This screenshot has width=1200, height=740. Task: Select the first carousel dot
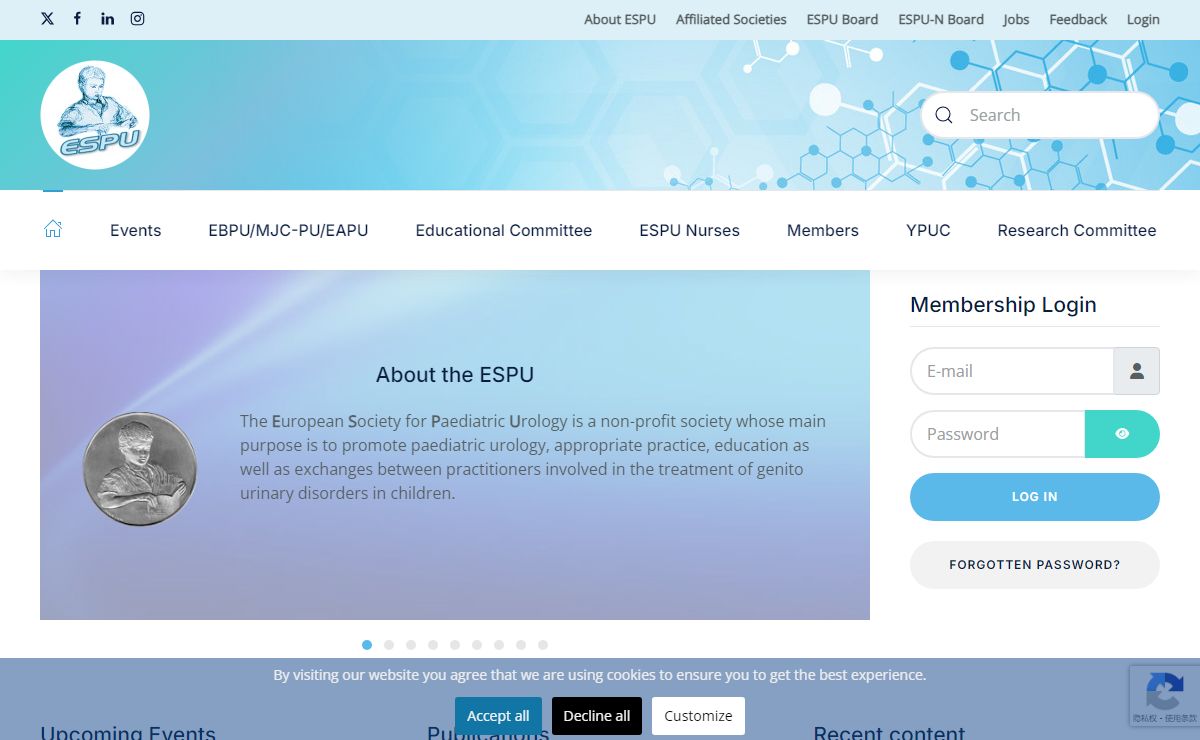point(367,645)
